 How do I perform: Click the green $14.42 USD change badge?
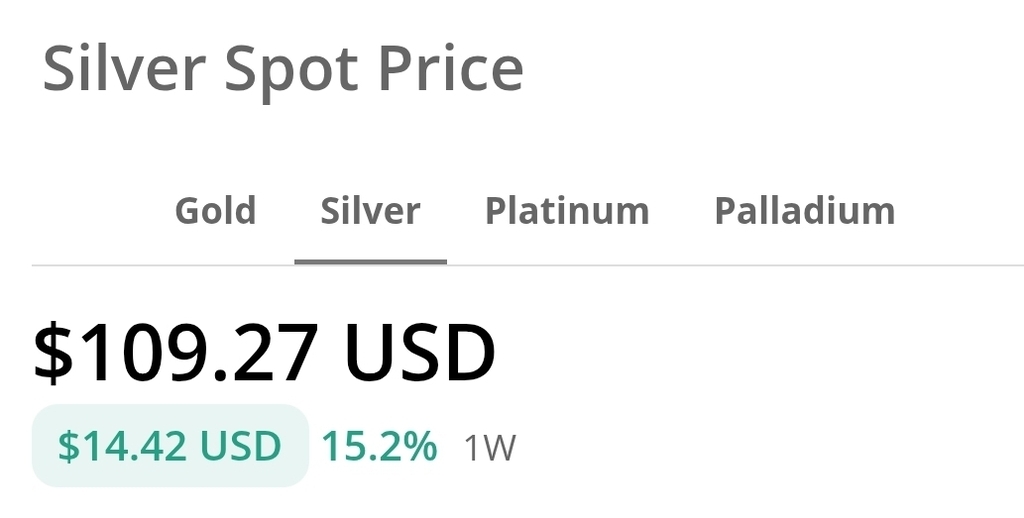[x=170, y=446]
